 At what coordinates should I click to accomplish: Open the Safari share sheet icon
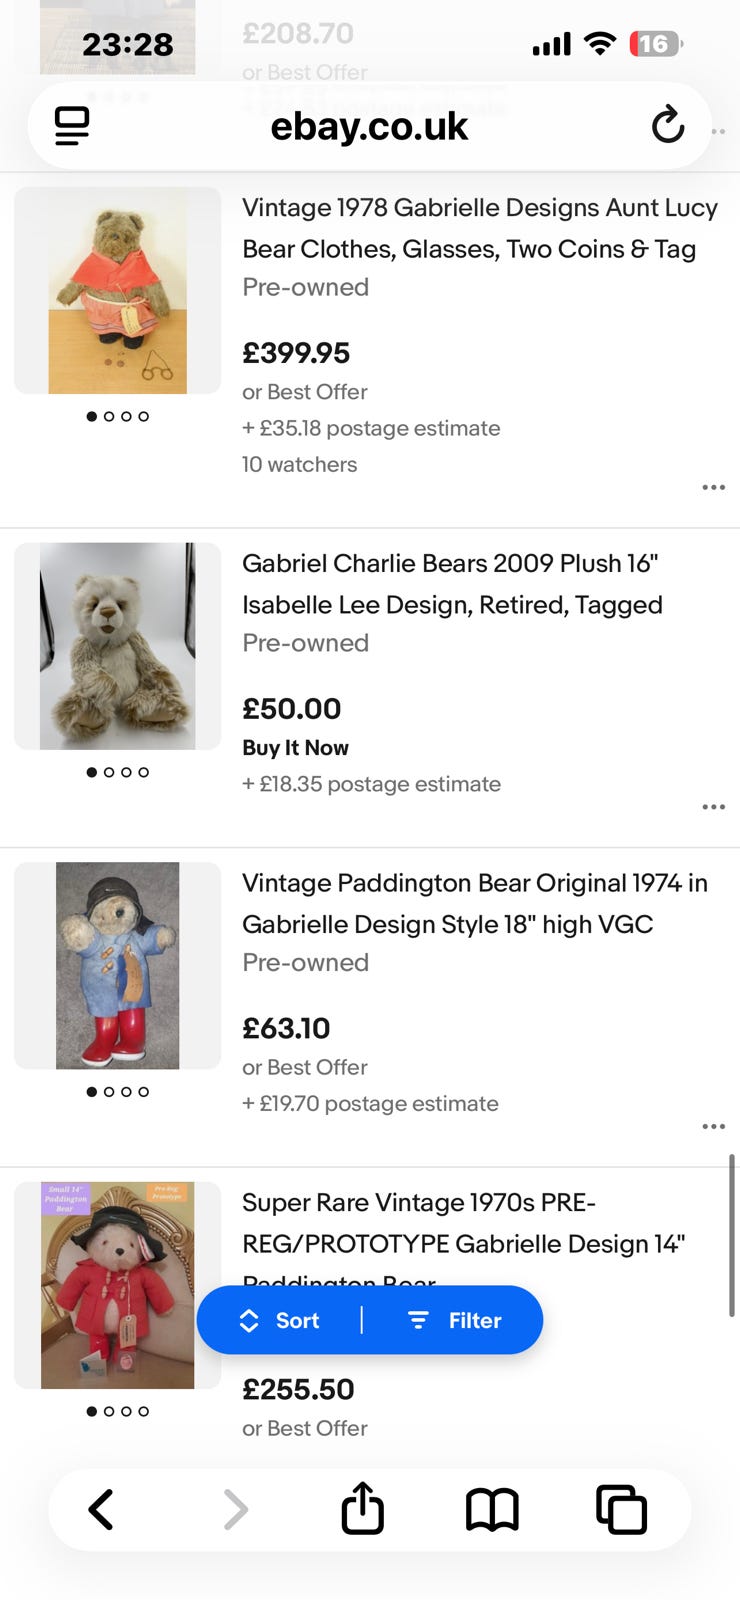pyautogui.click(x=362, y=1508)
